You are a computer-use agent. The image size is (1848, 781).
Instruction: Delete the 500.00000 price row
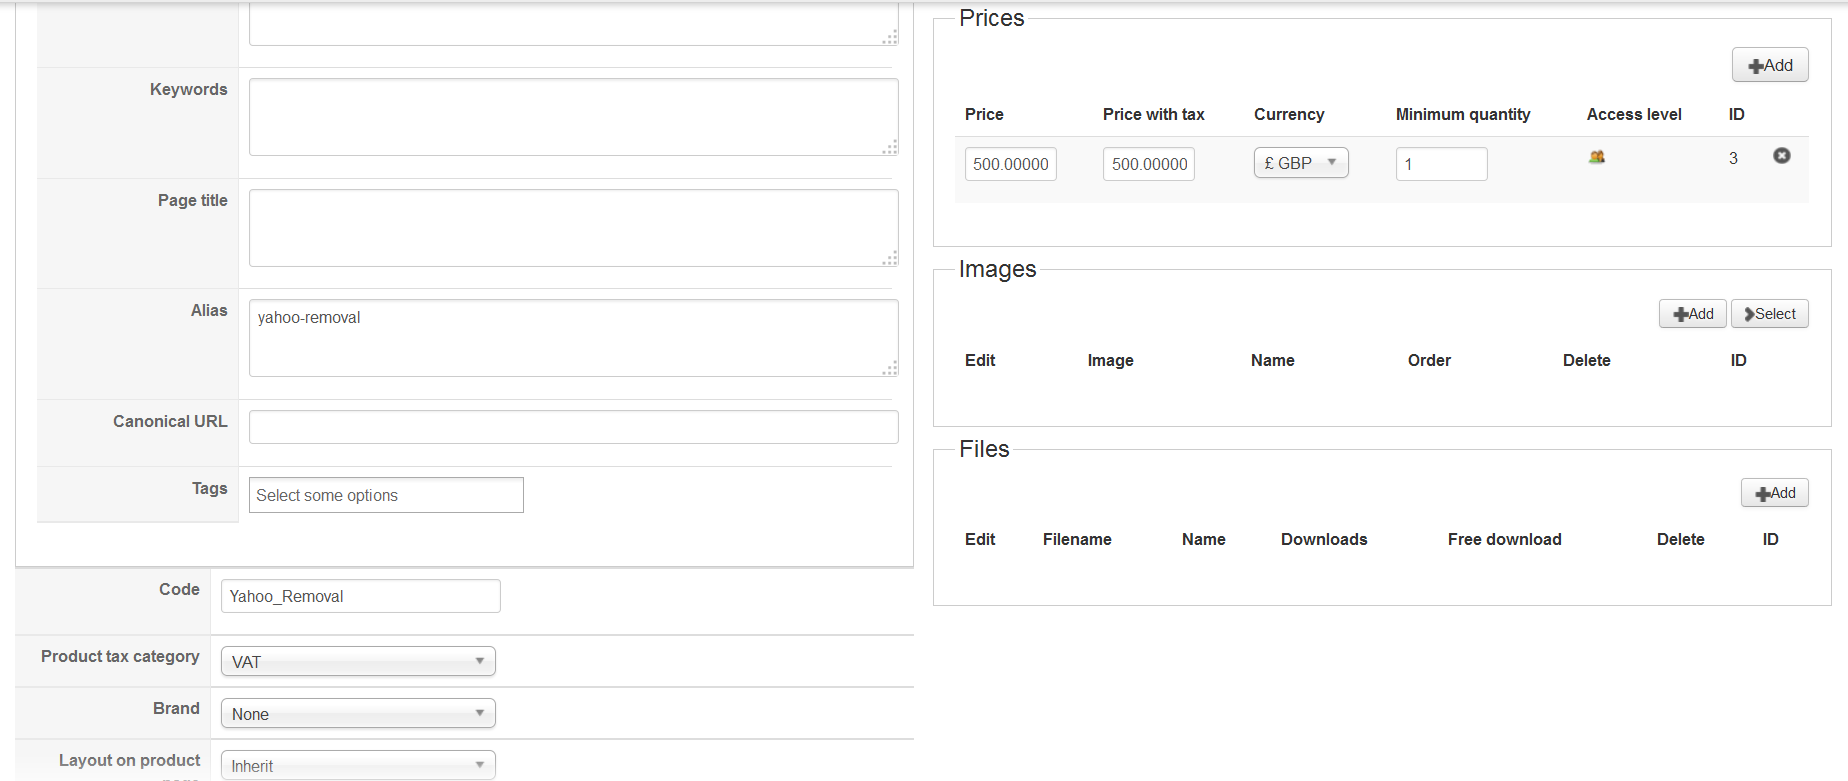click(x=1782, y=156)
